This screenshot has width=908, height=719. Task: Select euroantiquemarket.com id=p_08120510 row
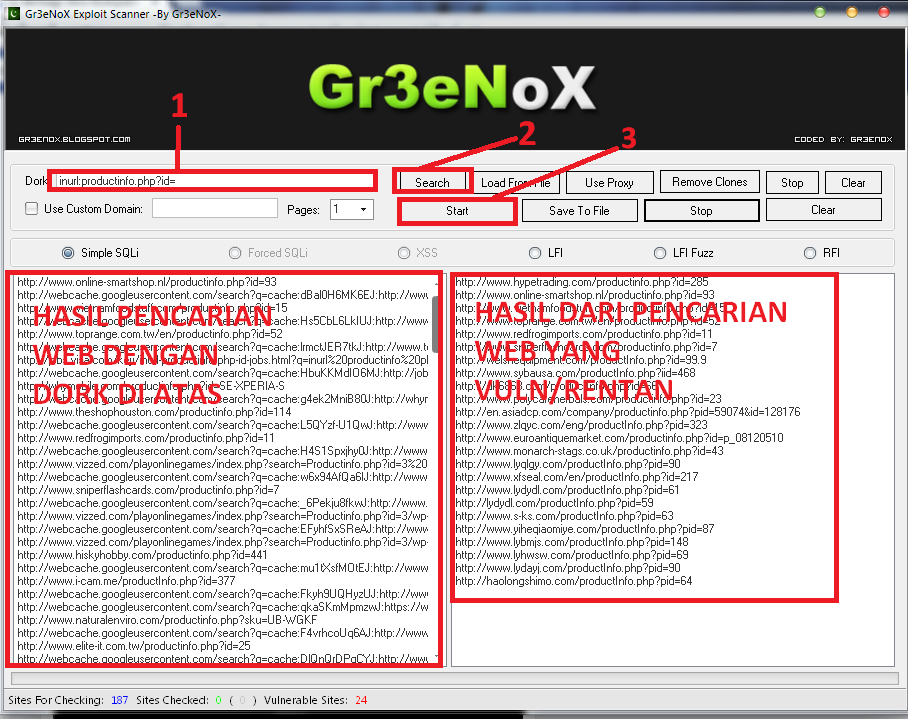[620, 438]
